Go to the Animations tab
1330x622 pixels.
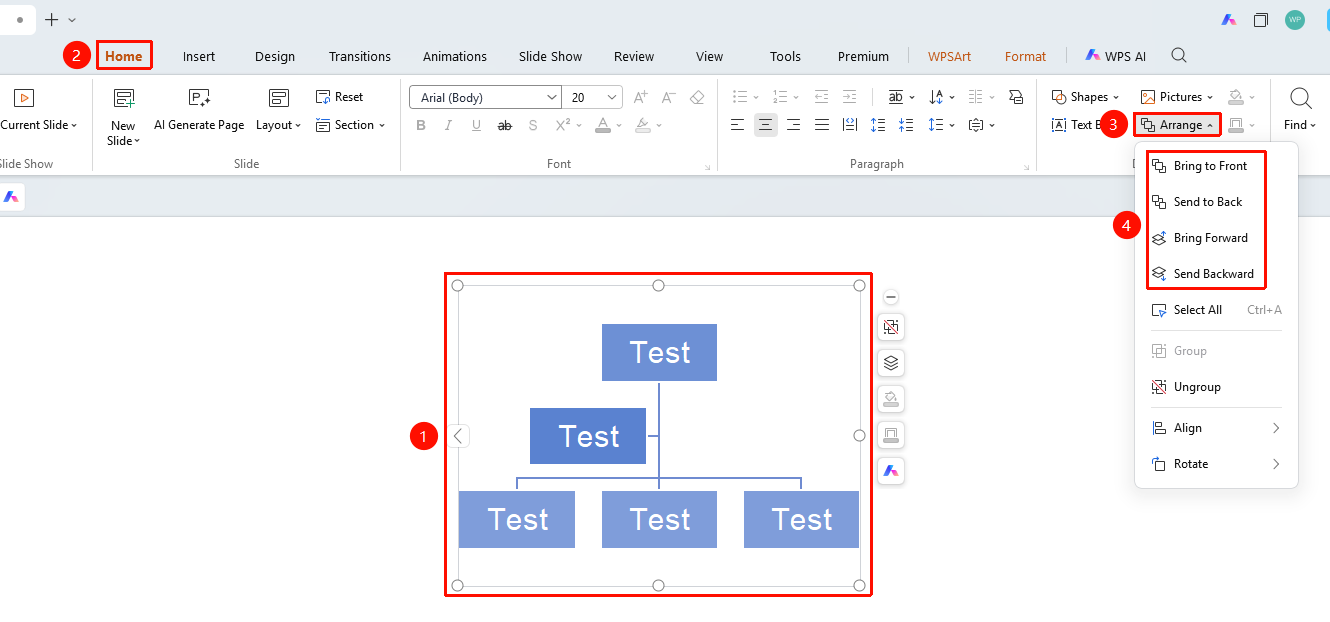[455, 56]
